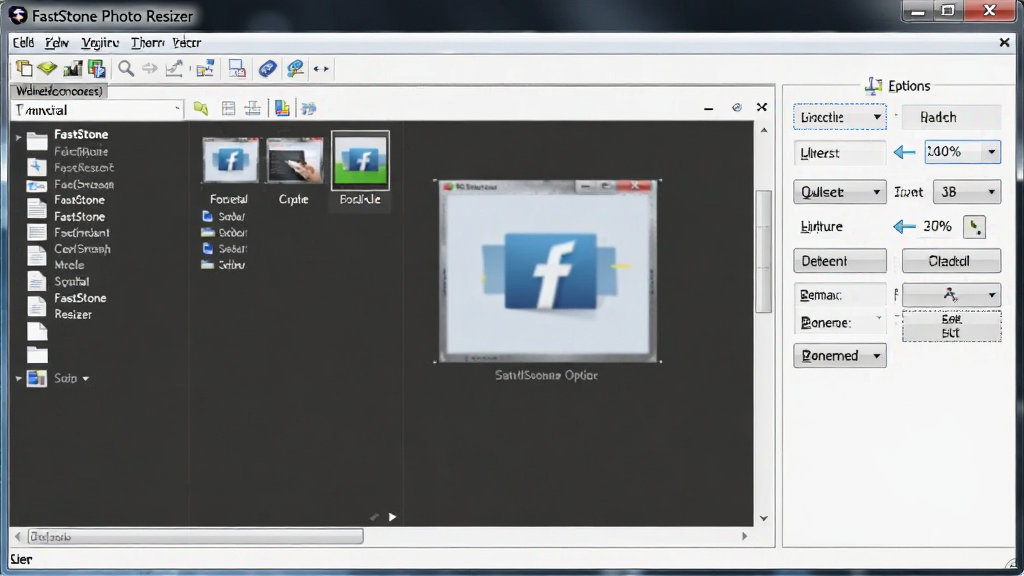The width and height of the screenshot is (1024, 576).
Task: Open the Ronemed dropdown
Action: tap(840, 356)
